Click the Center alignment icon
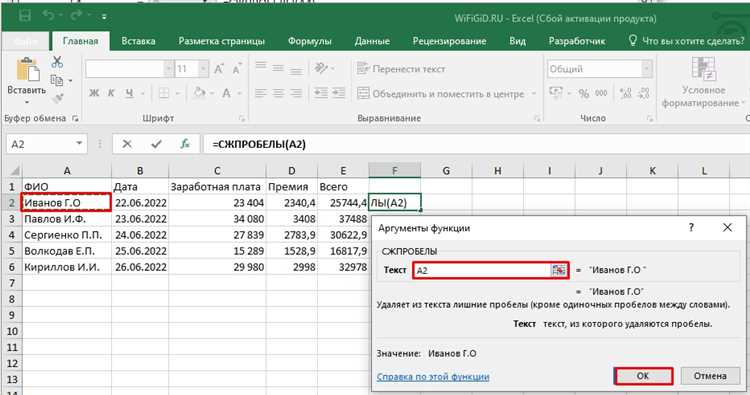The image size is (750, 395). pos(278,93)
